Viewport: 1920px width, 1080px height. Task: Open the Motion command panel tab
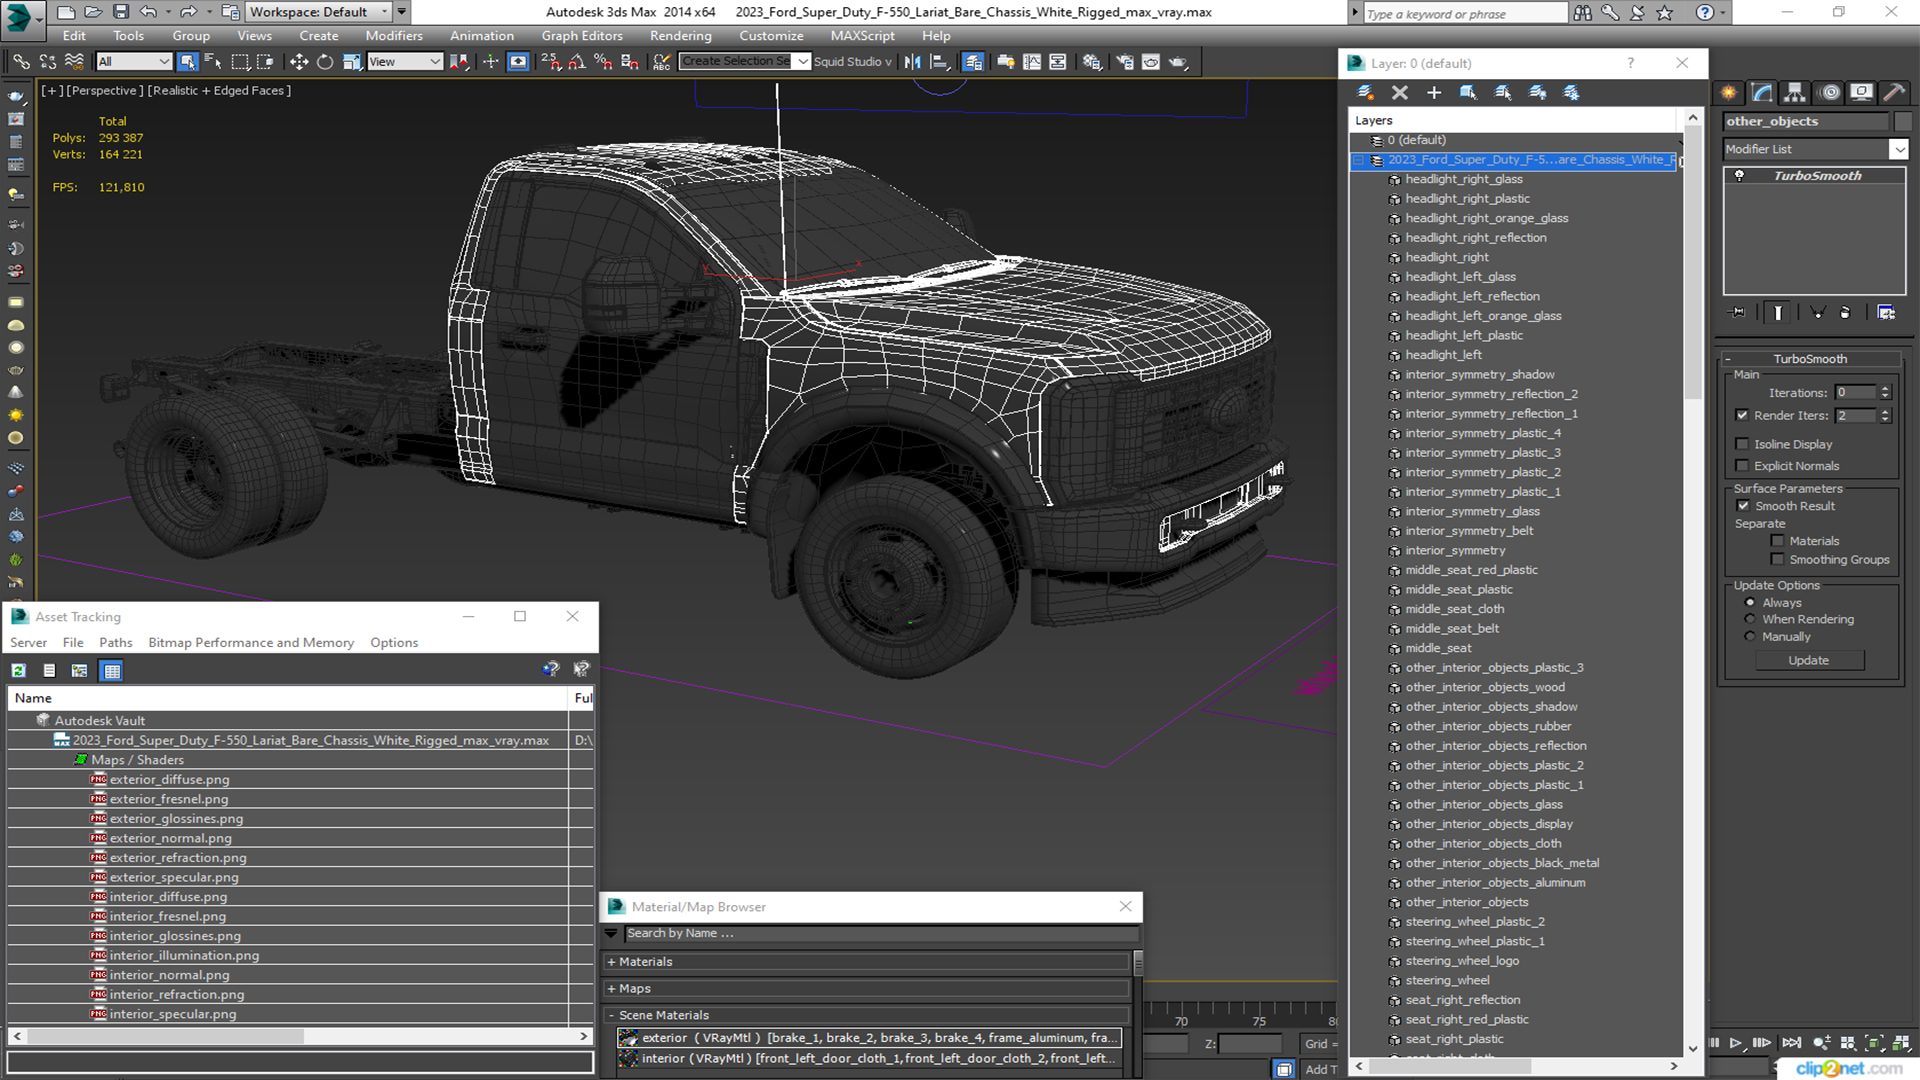1830,92
